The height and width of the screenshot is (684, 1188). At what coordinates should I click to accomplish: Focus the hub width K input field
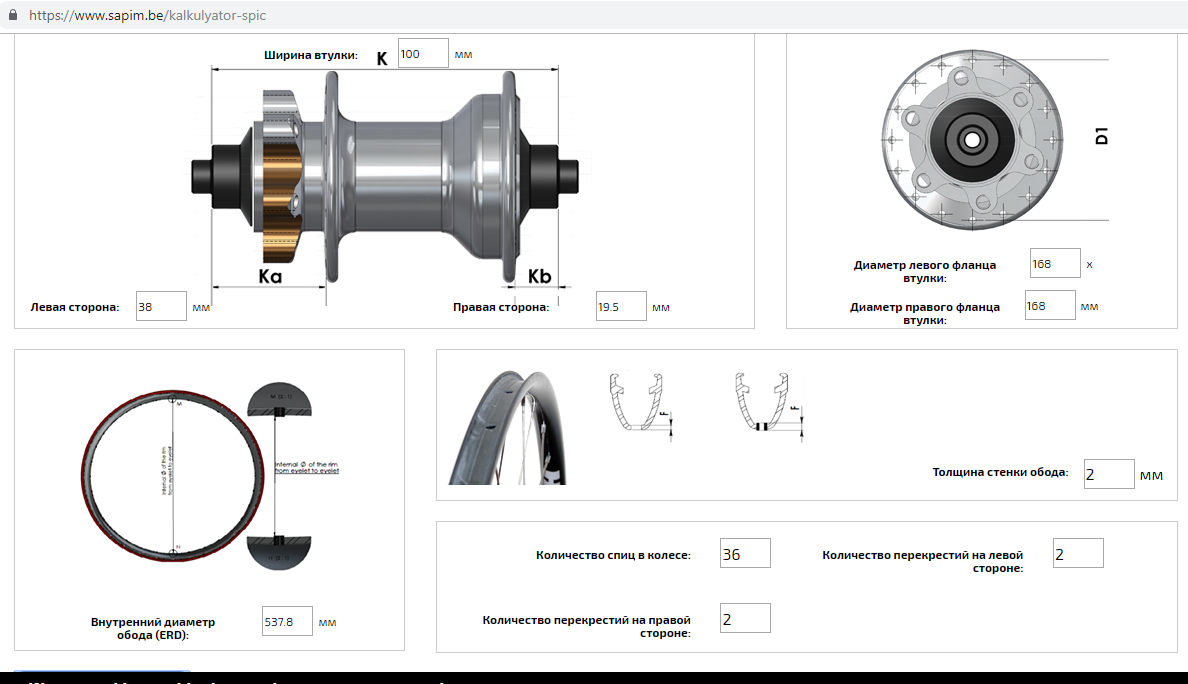[423, 53]
